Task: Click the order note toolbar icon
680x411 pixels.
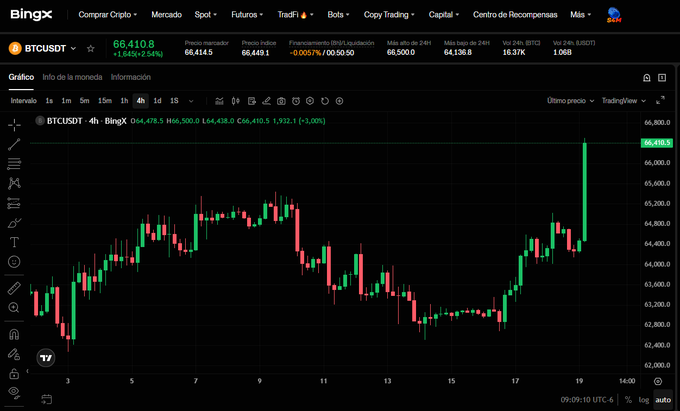Action: pyautogui.click(x=252, y=101)
